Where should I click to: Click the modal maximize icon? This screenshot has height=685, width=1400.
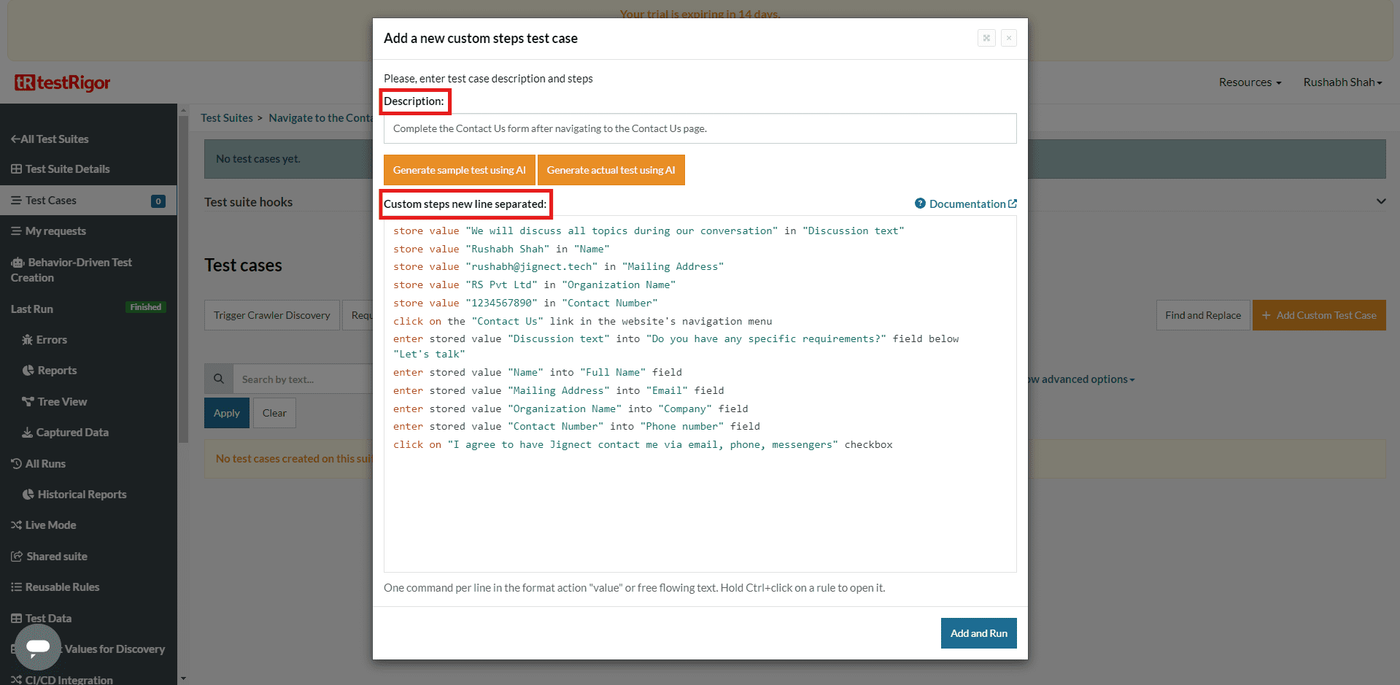coord(986,38)
